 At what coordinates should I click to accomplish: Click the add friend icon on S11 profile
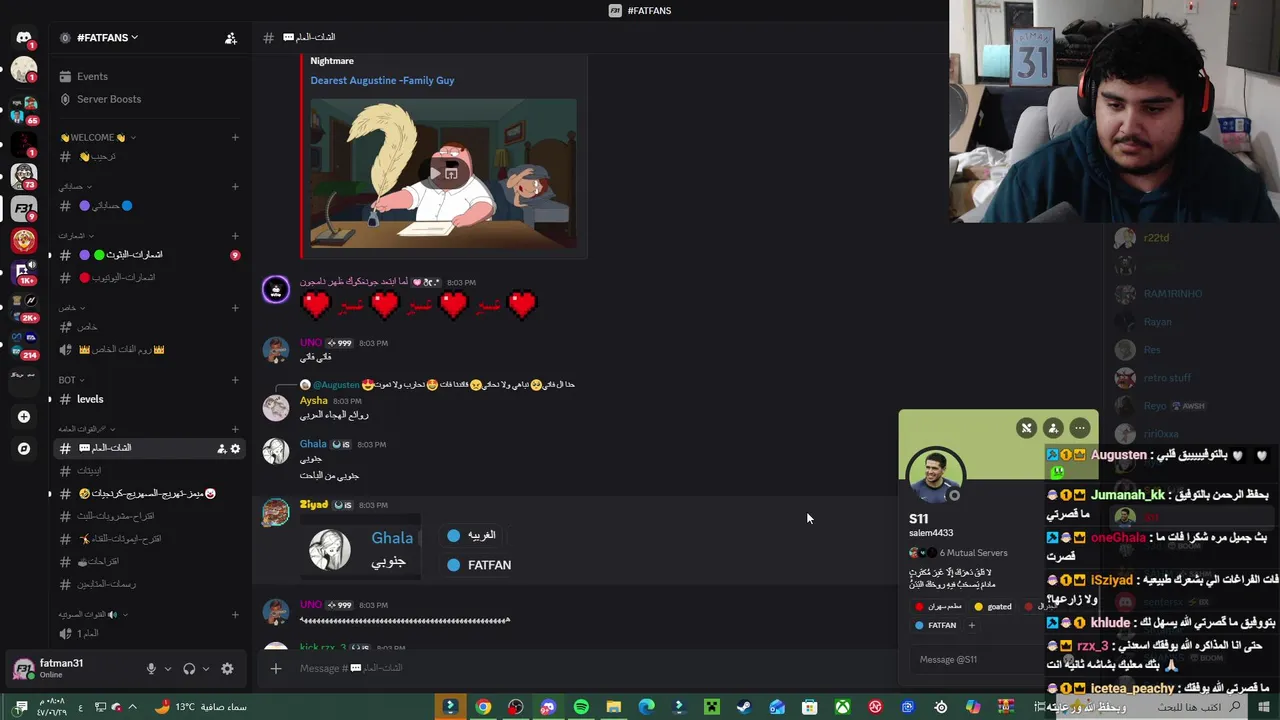point(1053,428)
